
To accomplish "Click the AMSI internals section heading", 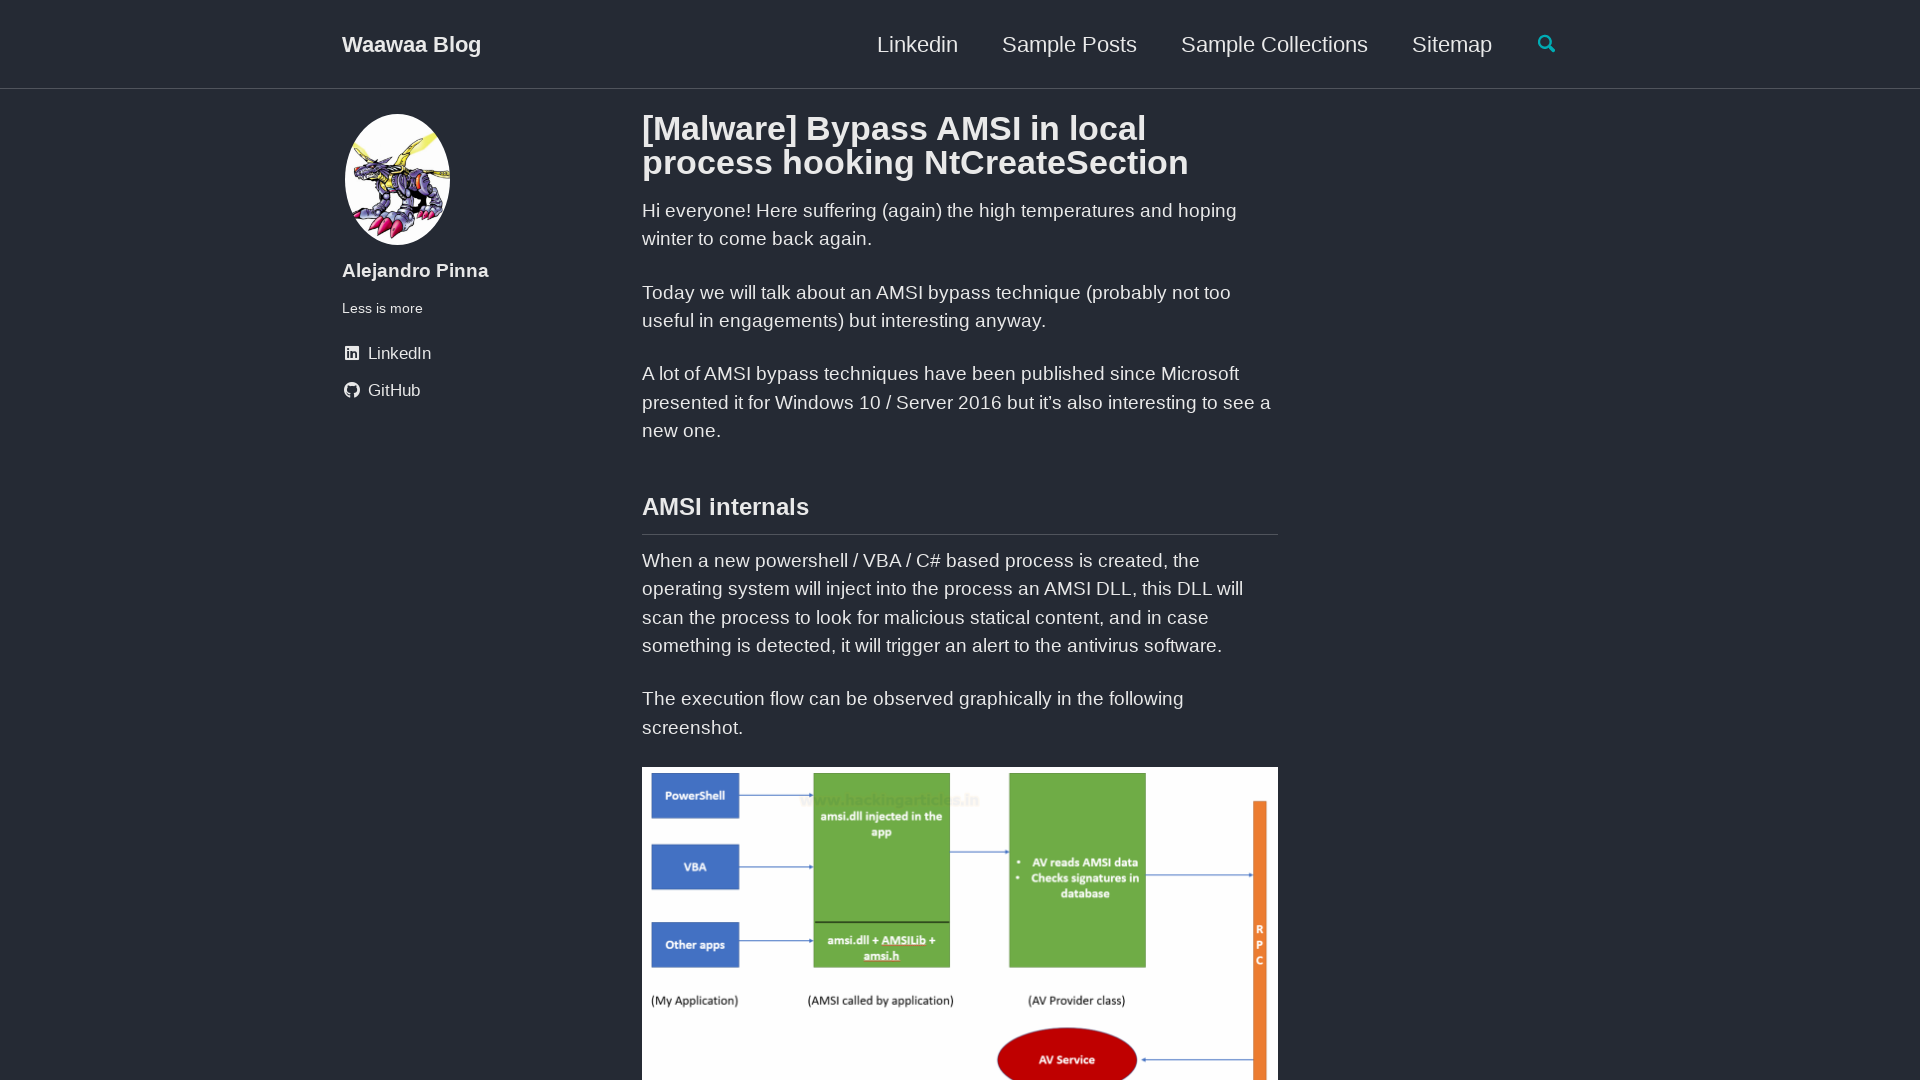I will pyautogui.click(x=725, y=507).
